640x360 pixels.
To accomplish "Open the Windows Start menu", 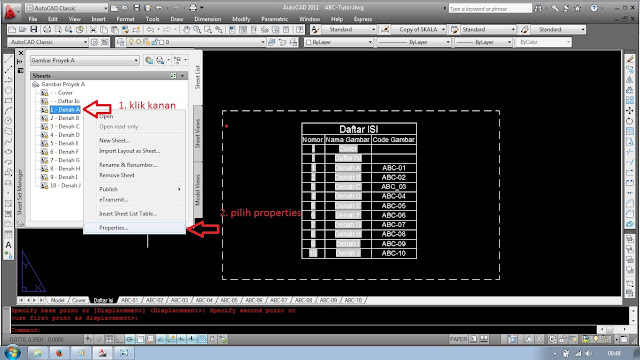I will pos(11,352).
